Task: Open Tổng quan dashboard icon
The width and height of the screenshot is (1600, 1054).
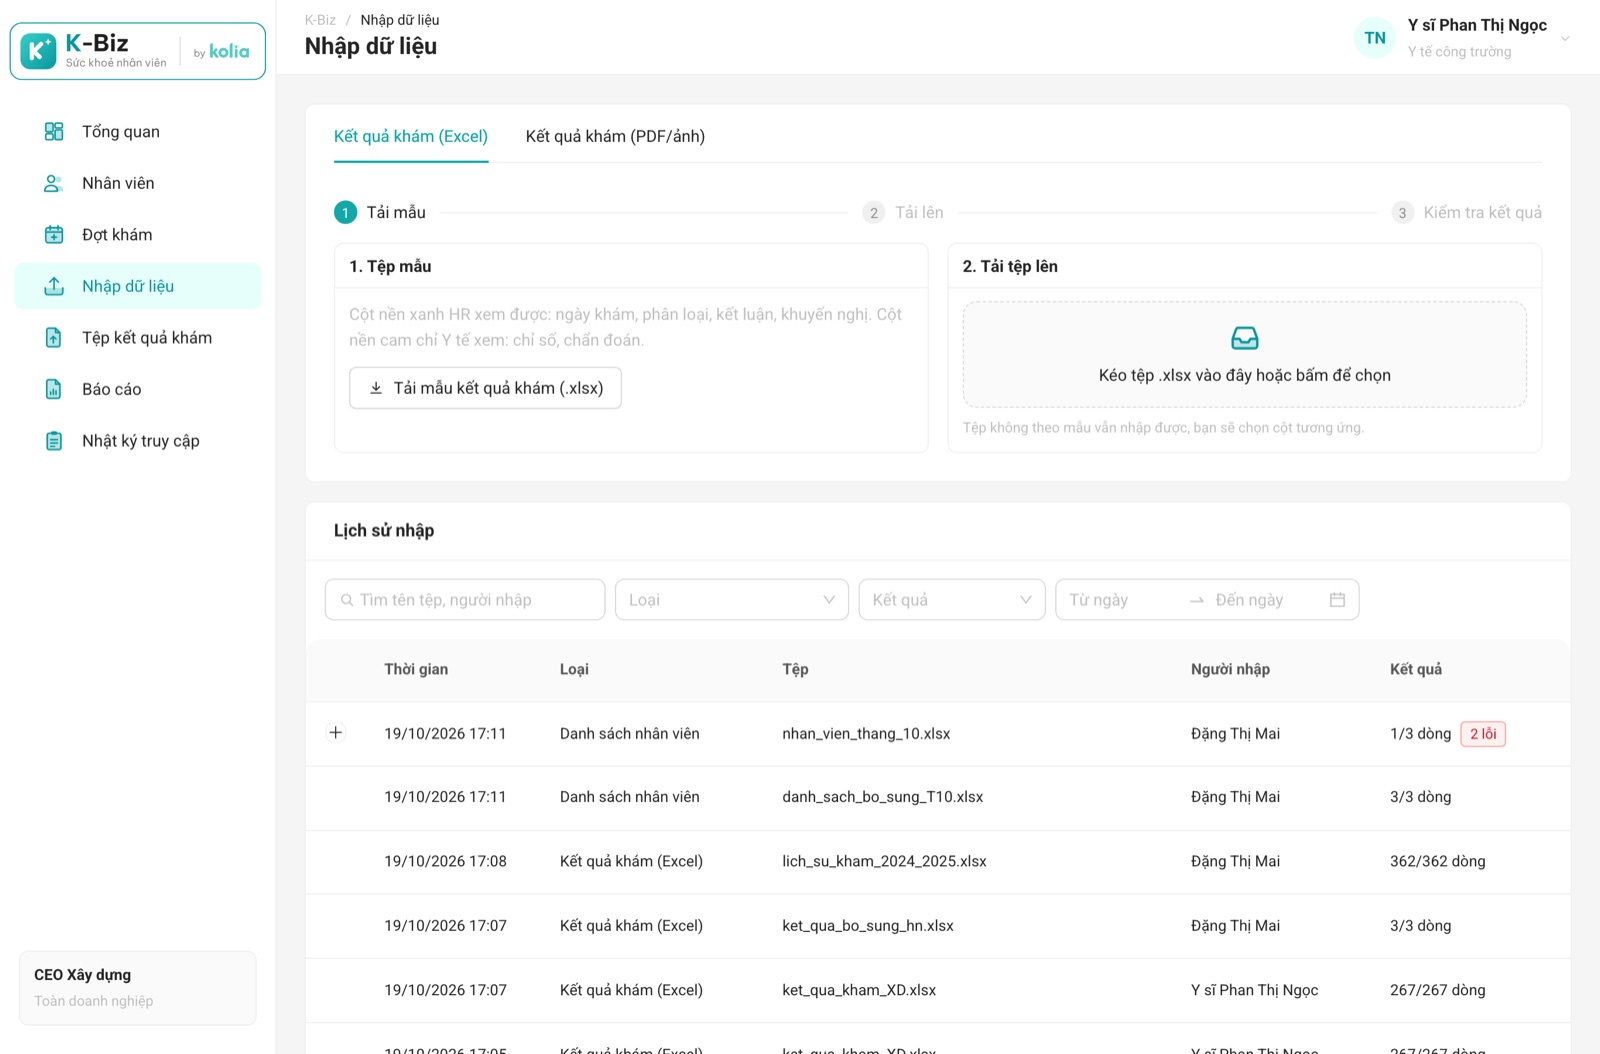Action: tap(54, 131)
